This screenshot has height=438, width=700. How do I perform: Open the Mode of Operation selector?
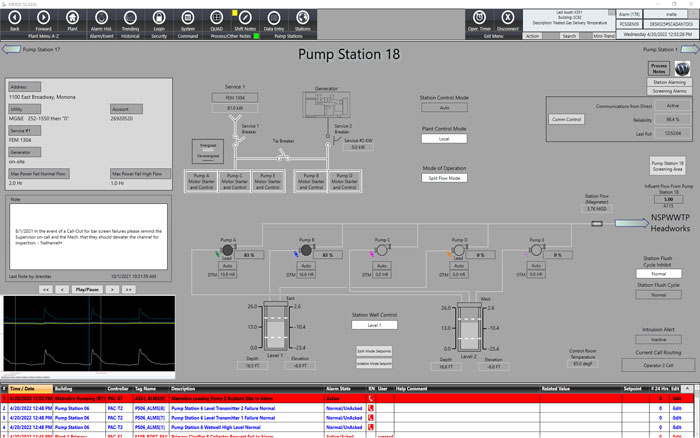click(x=444, y=178)
